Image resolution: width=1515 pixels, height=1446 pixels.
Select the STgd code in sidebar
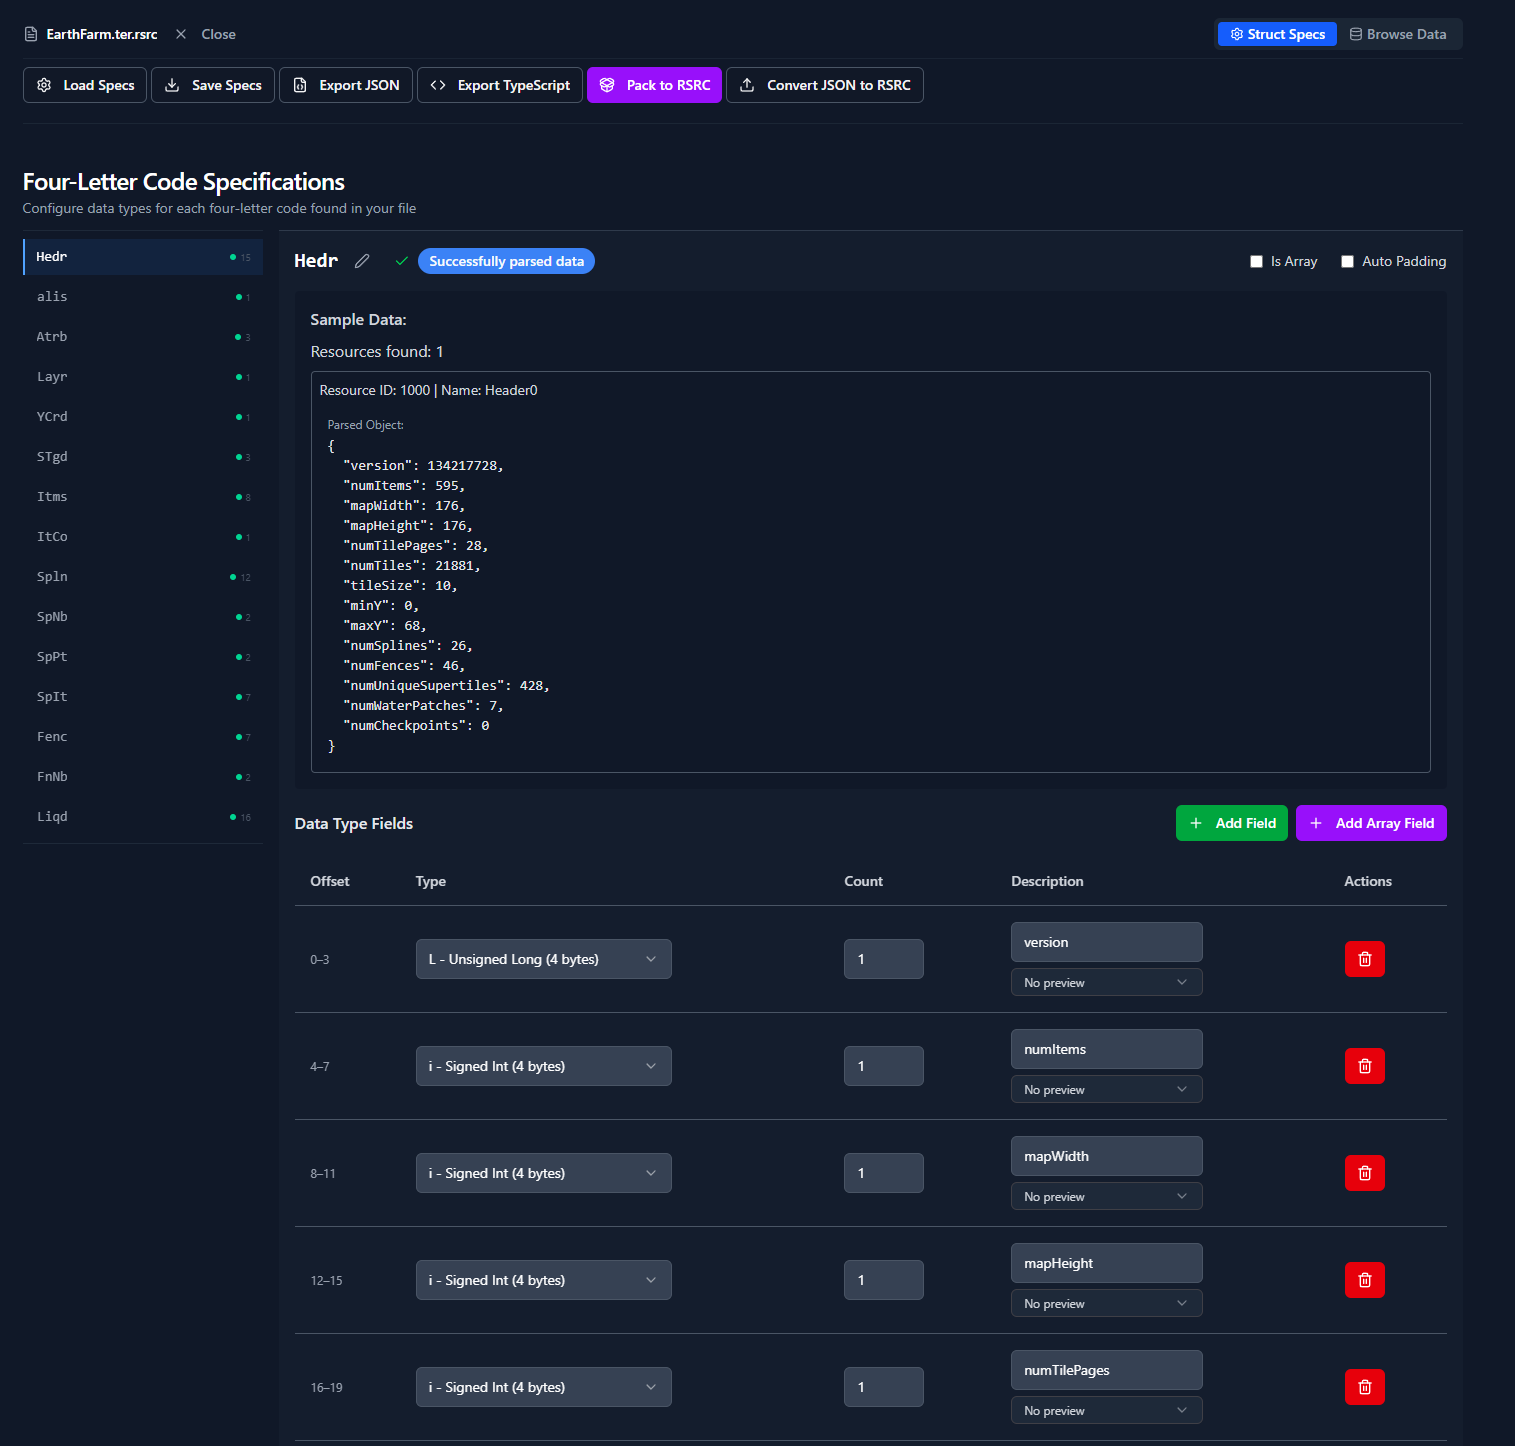pyautogui.click(x=143, y=457)
